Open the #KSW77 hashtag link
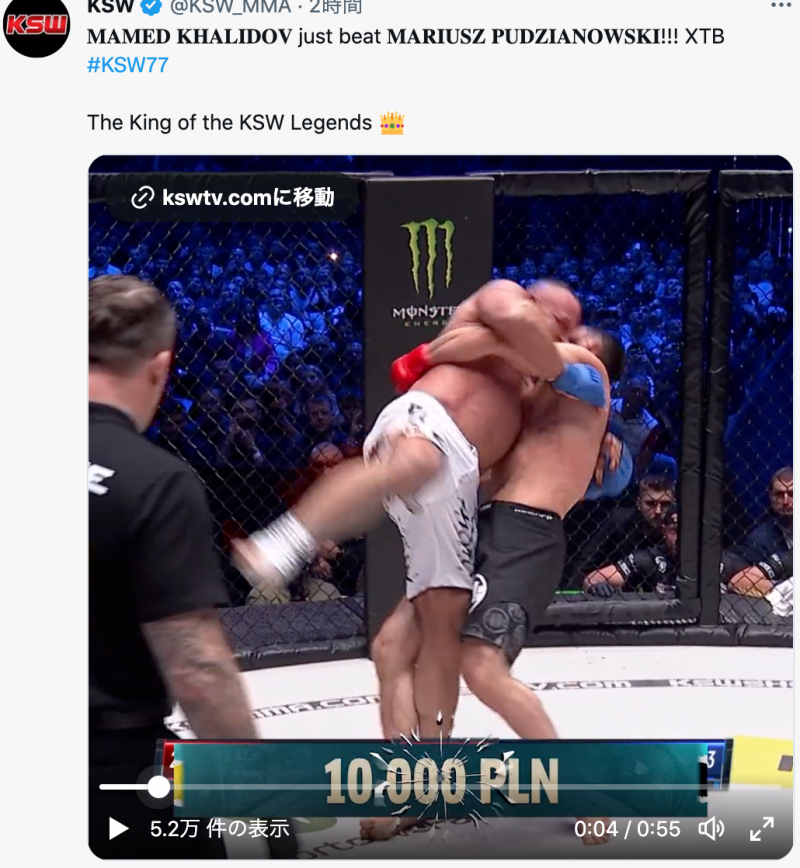Image resolution: width=800 pixels, height=868 pixels. [128, 65]
